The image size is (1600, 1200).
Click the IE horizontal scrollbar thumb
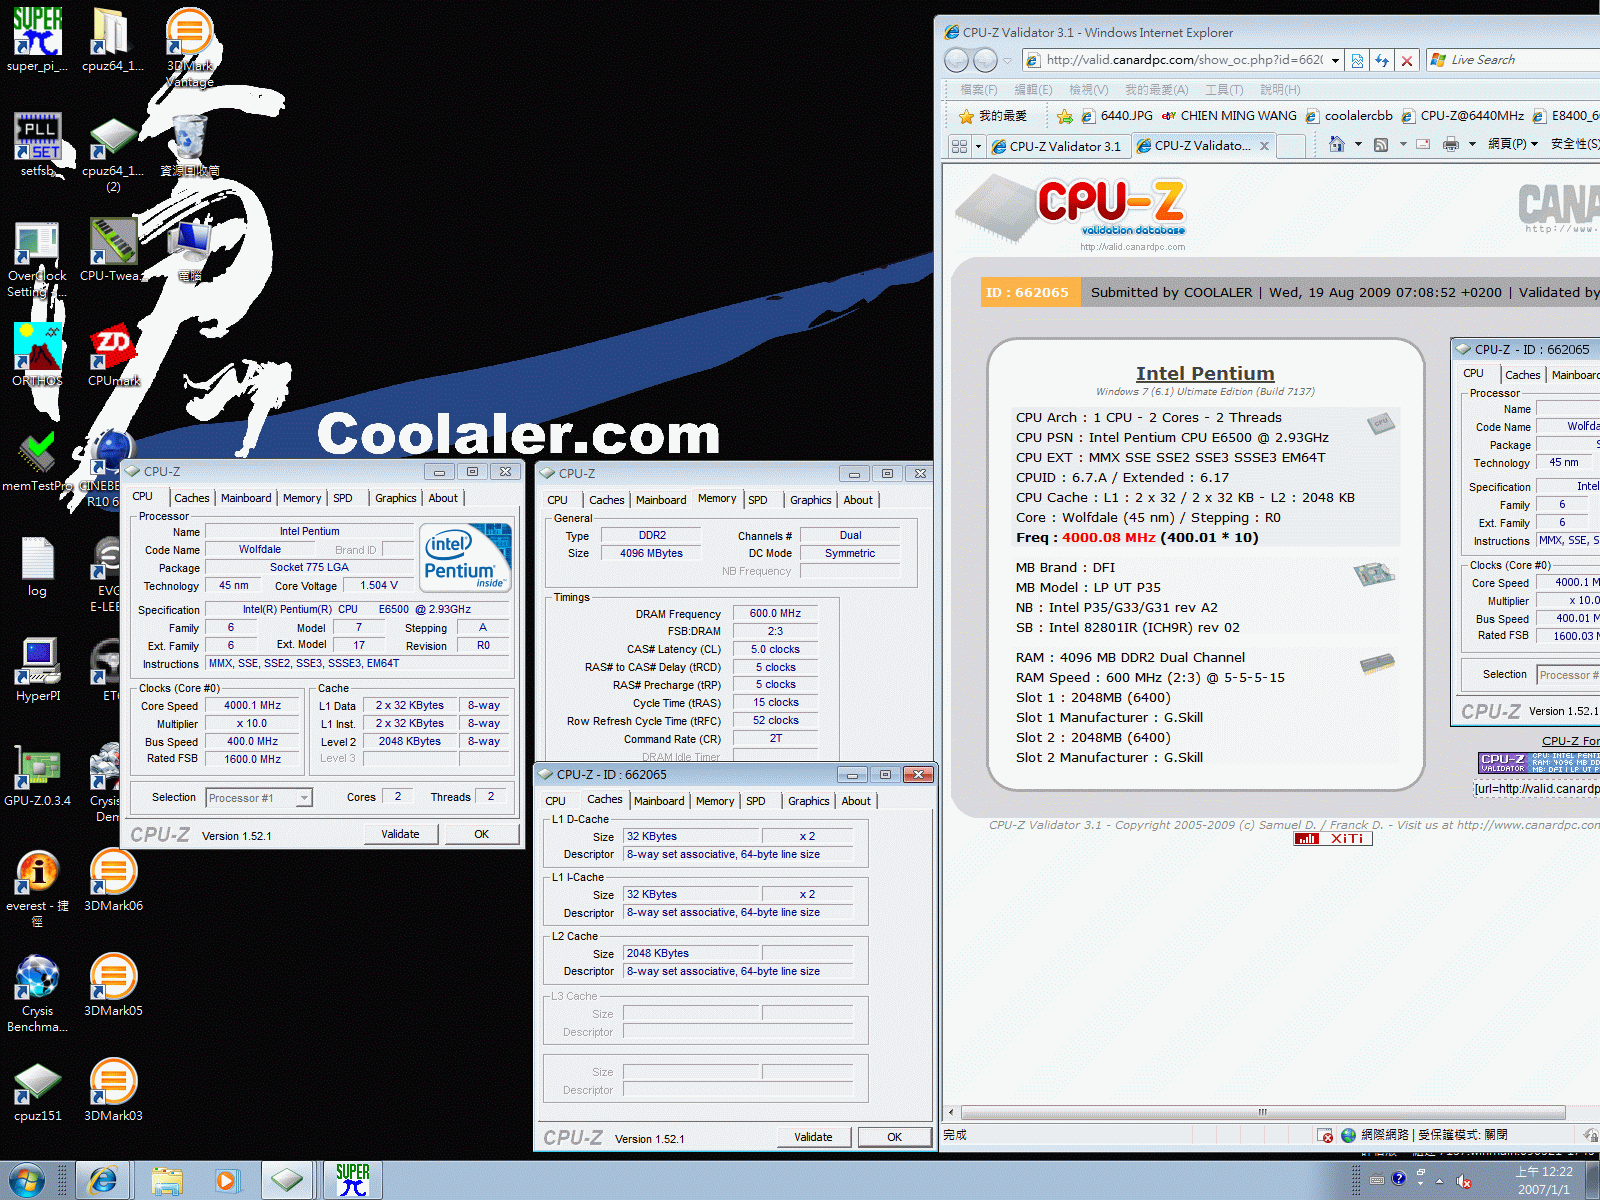(x=1263, y=1112)
